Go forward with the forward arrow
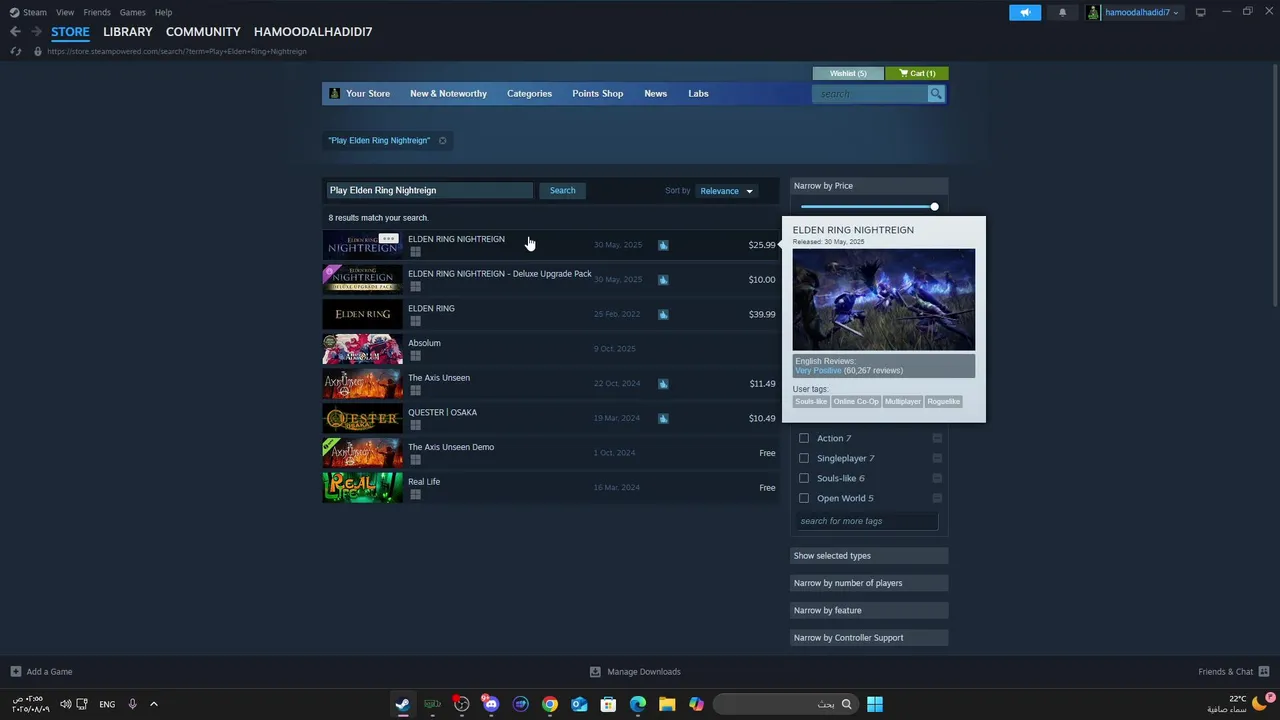 click(x=36, y=32)
